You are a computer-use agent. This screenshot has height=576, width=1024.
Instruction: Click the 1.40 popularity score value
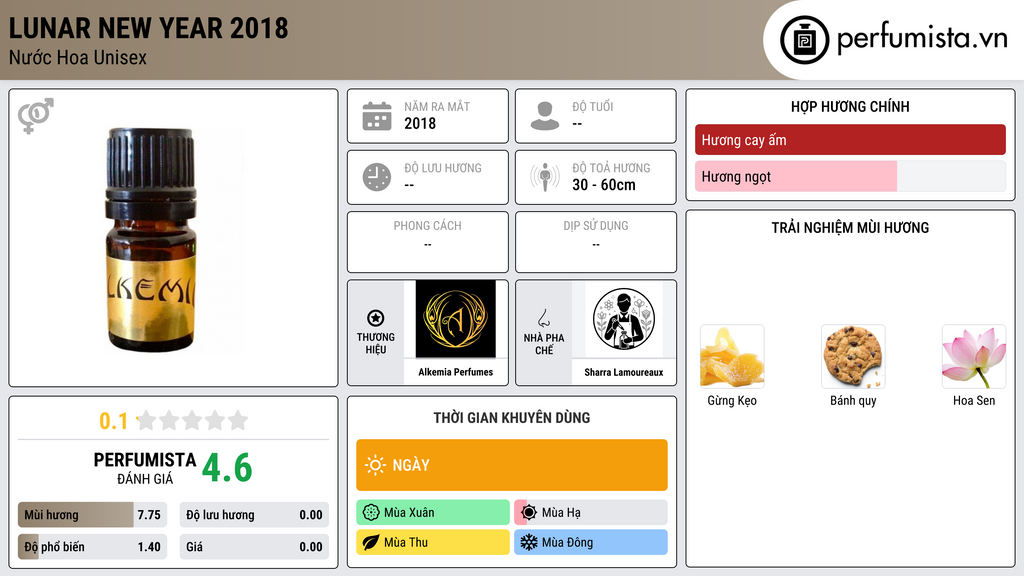click(x=149, y=547)
